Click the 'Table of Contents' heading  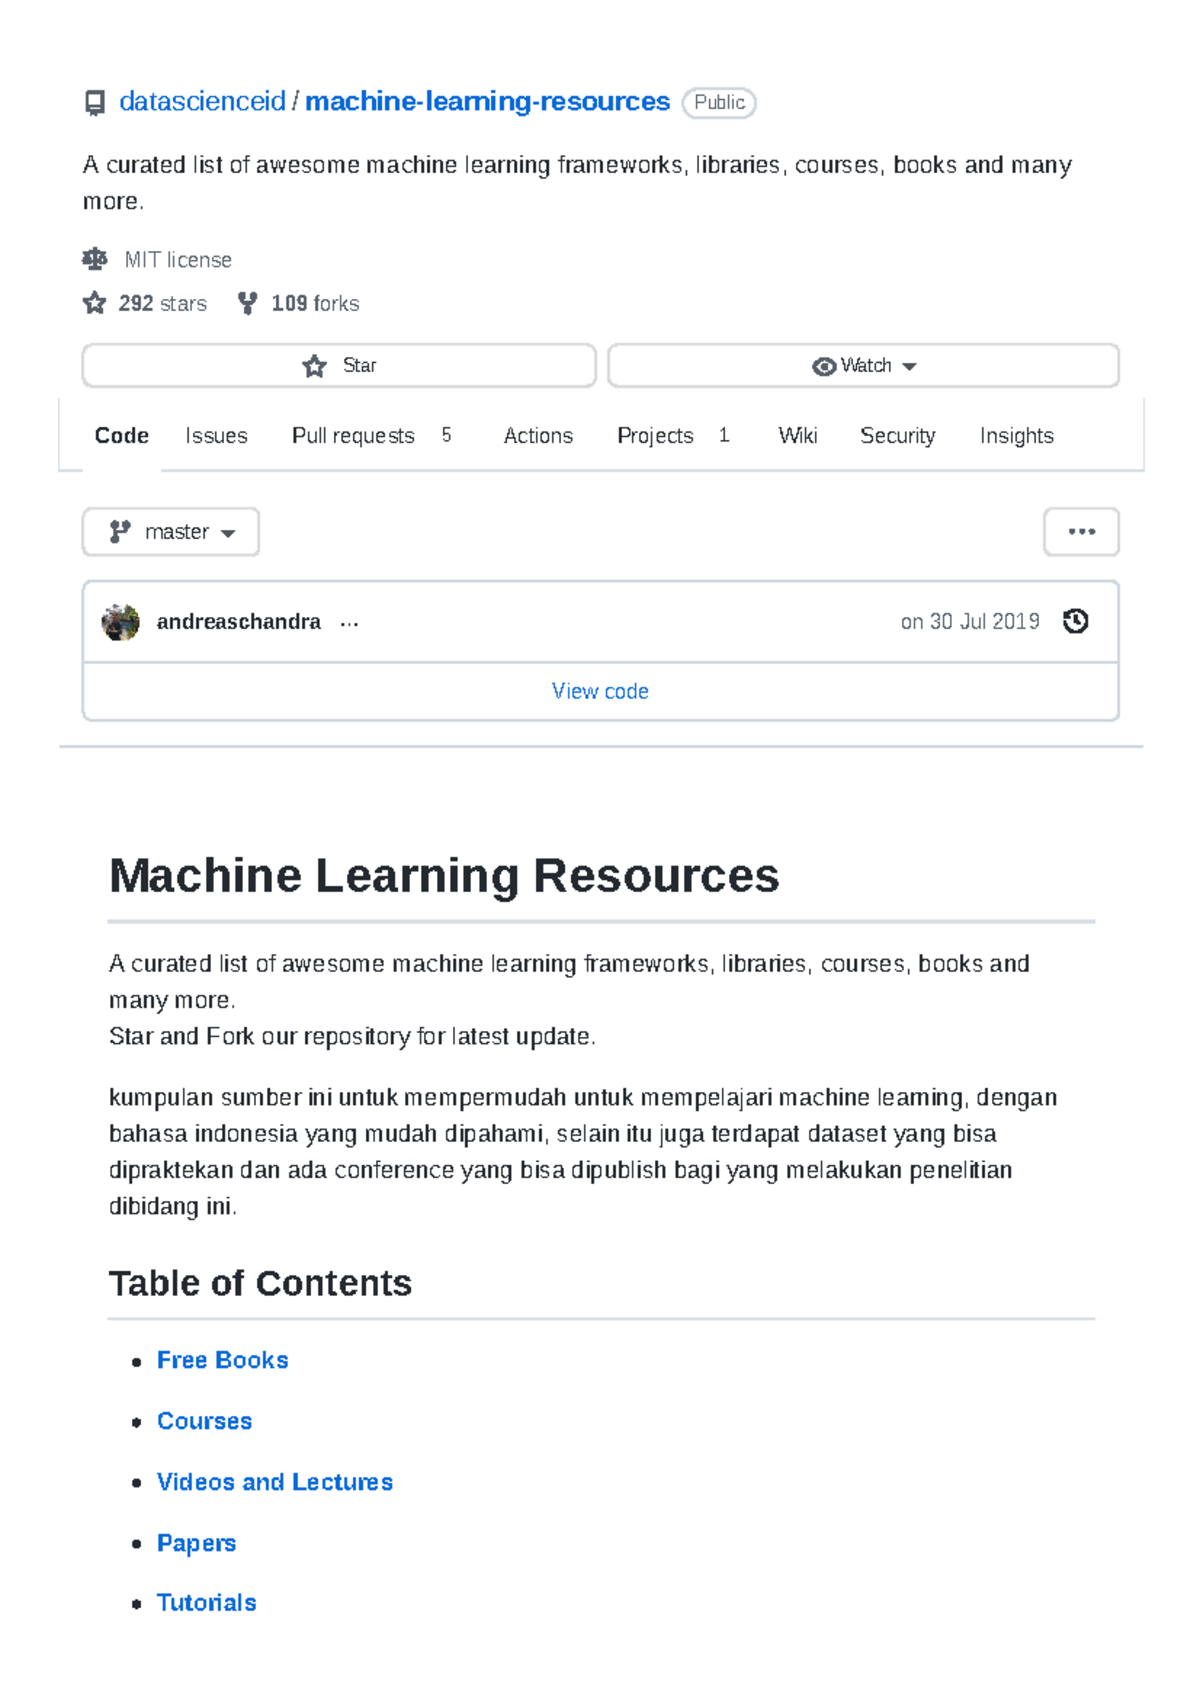(x=260, y=1283)
